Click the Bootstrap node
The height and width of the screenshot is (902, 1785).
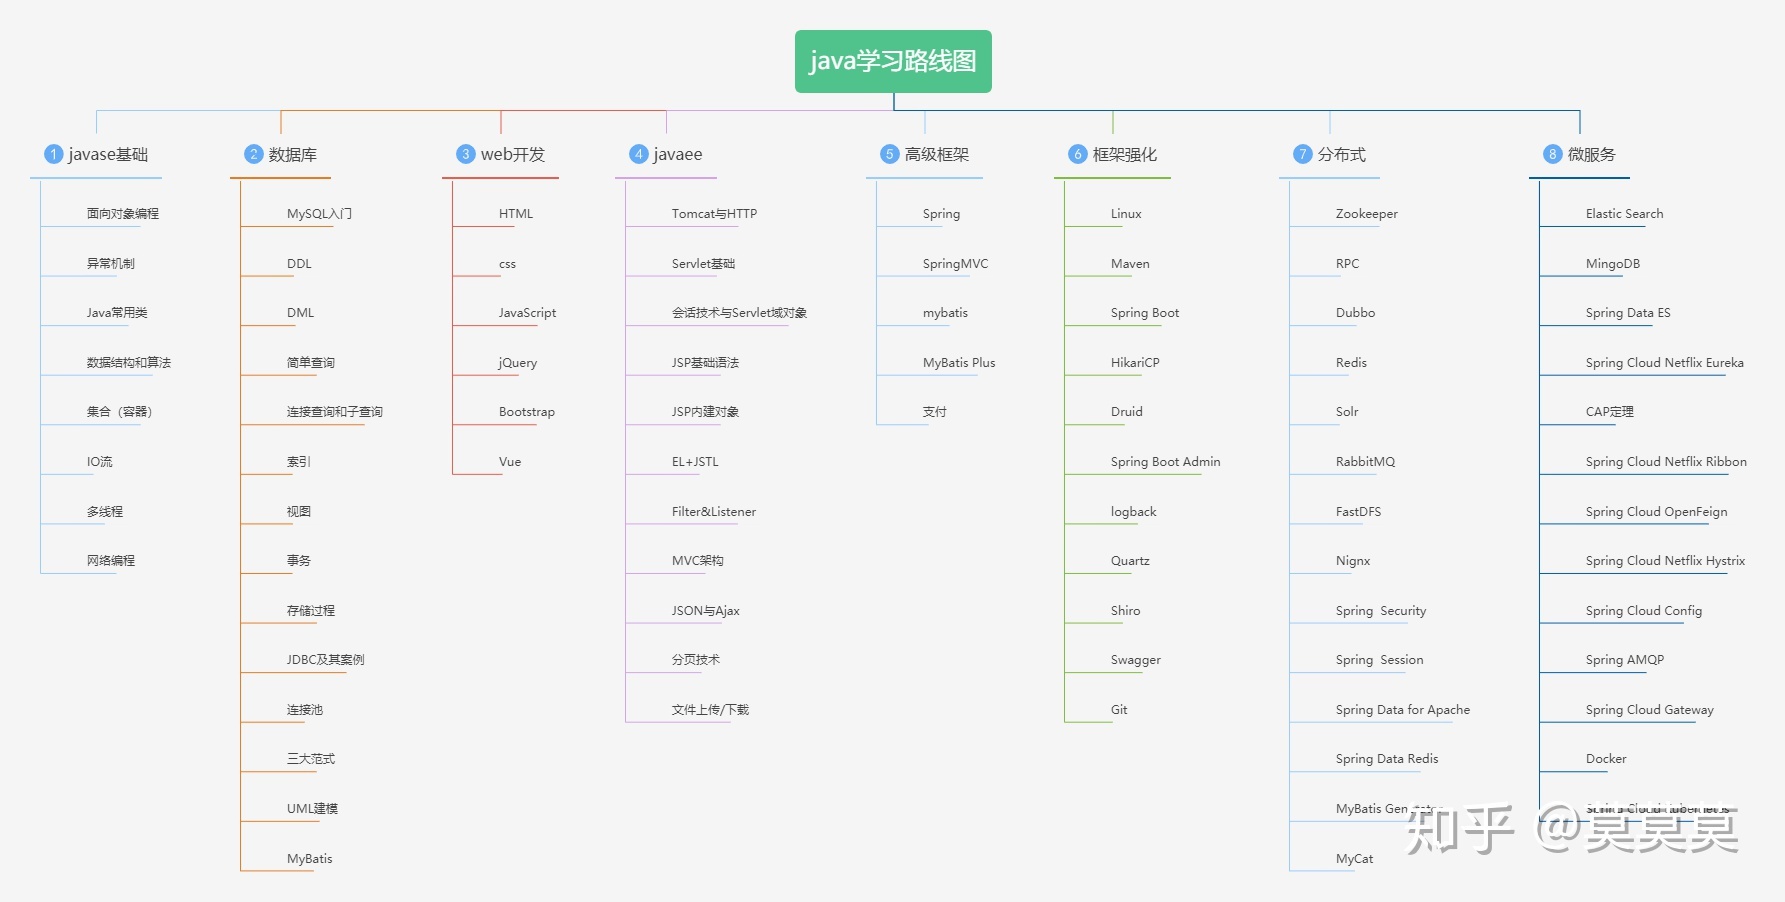click(527, 412)
